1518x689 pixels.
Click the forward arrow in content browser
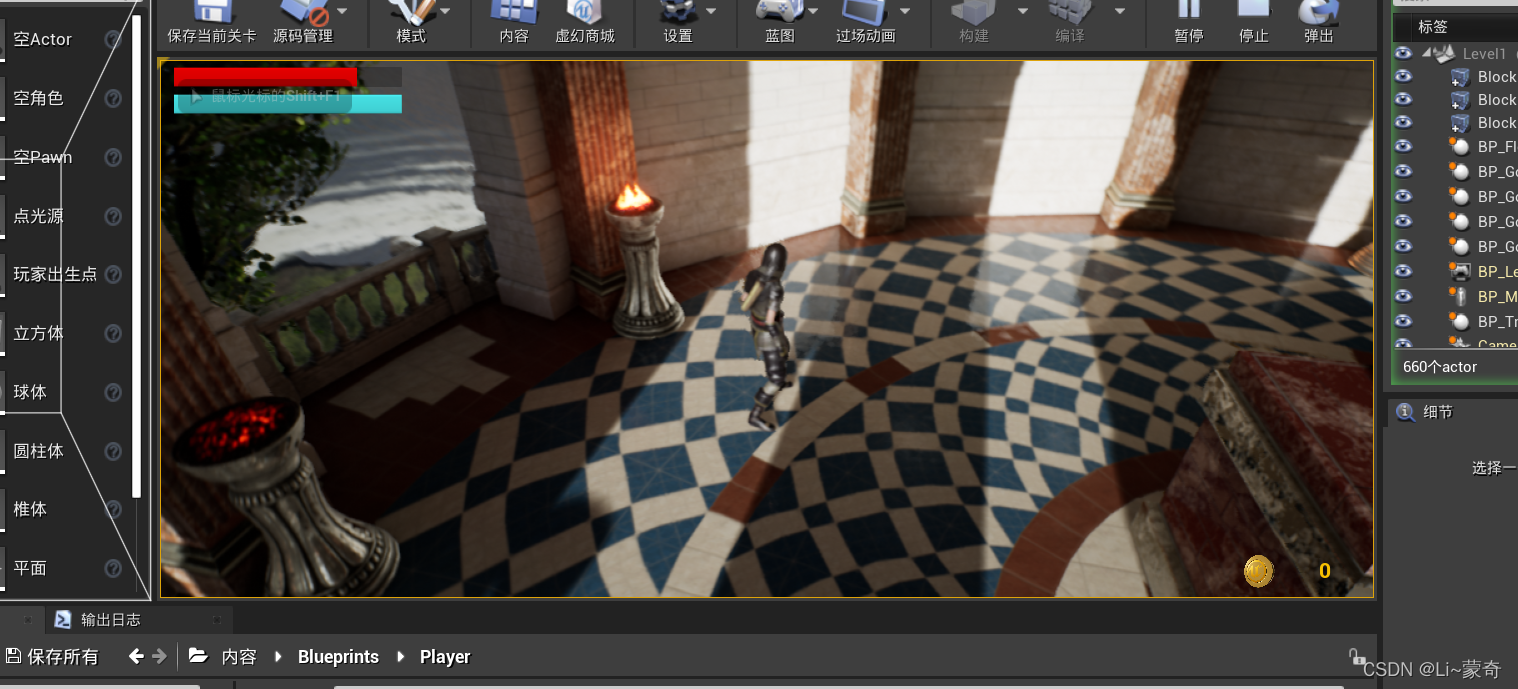pyautogui.click(x=160, y=656)
